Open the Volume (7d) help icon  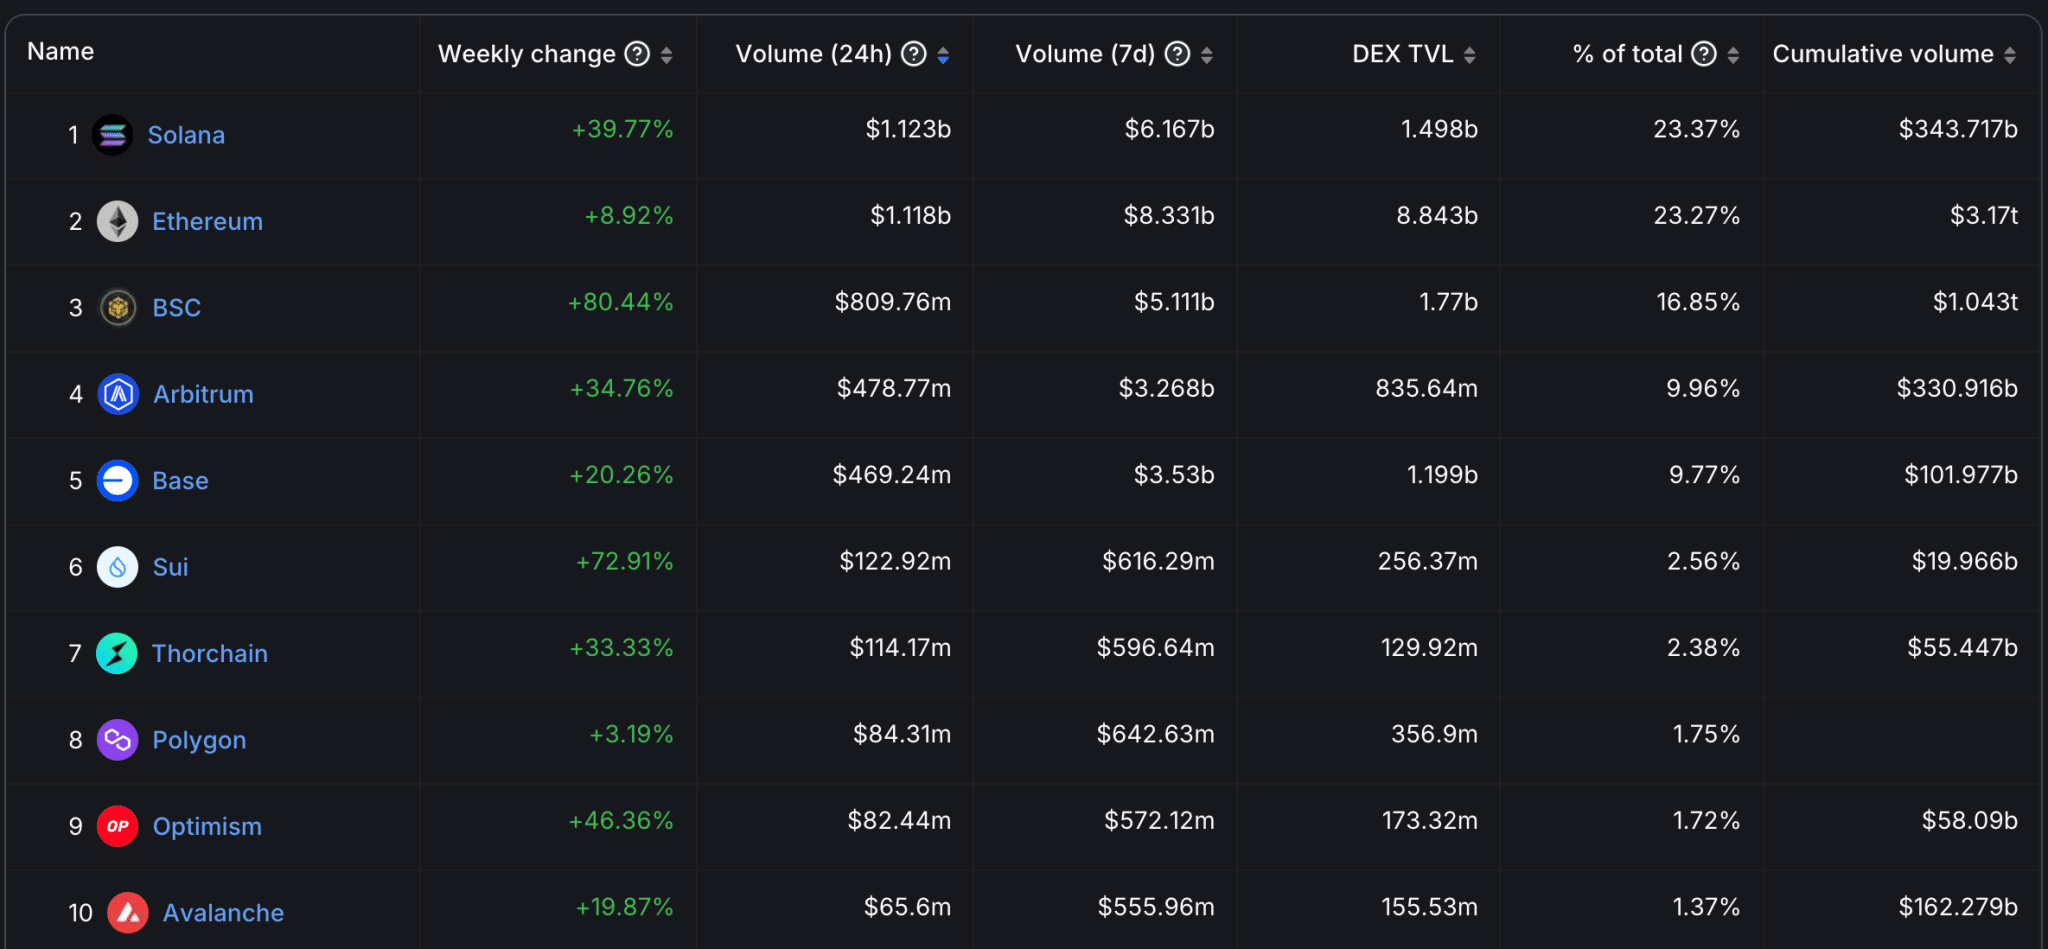pos(1178,54)
